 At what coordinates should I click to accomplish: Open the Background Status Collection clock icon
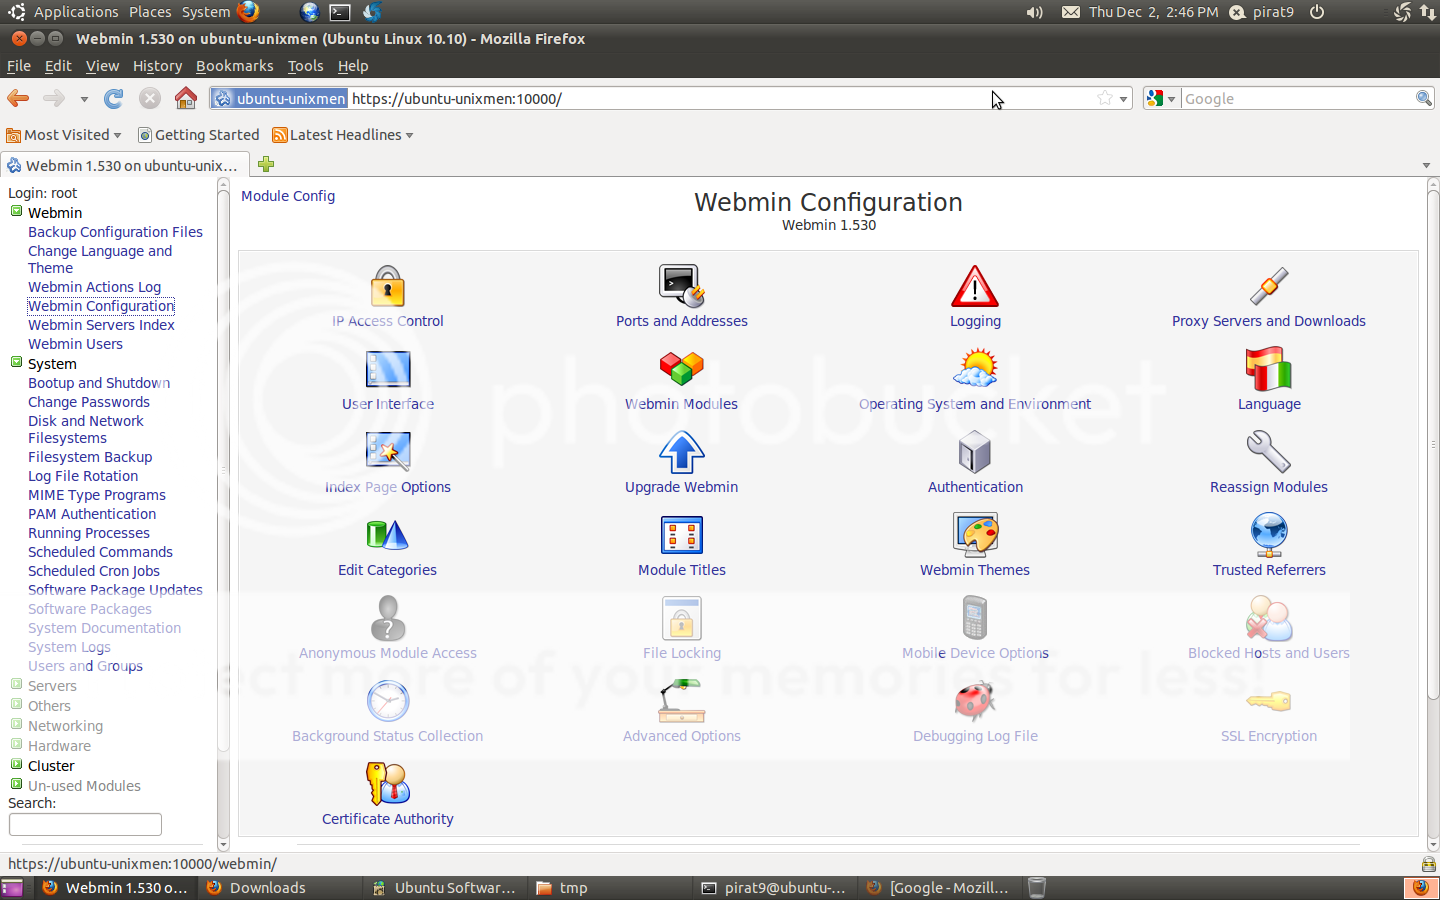(x=388, y=701)
